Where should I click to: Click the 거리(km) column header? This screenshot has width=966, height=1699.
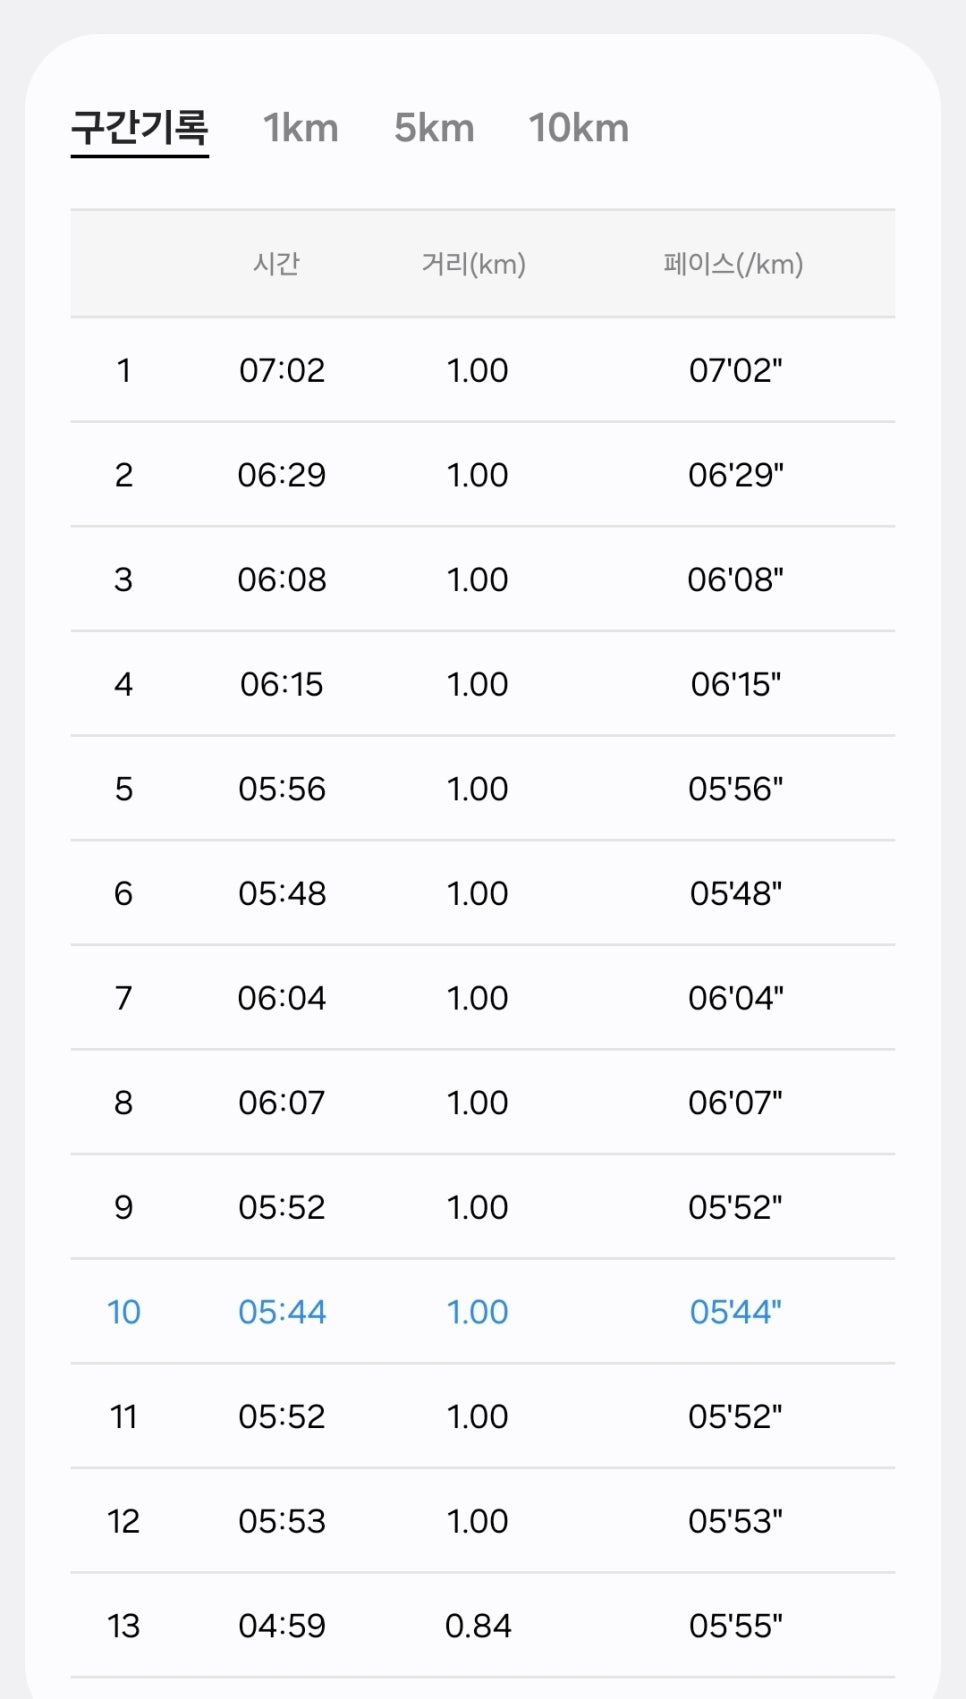point(474,264)
